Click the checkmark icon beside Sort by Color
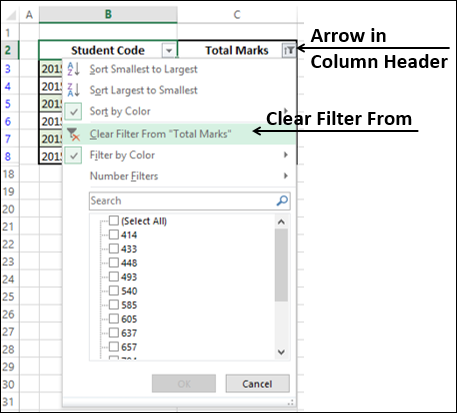 pyautogui.click(x=73, y=111)
